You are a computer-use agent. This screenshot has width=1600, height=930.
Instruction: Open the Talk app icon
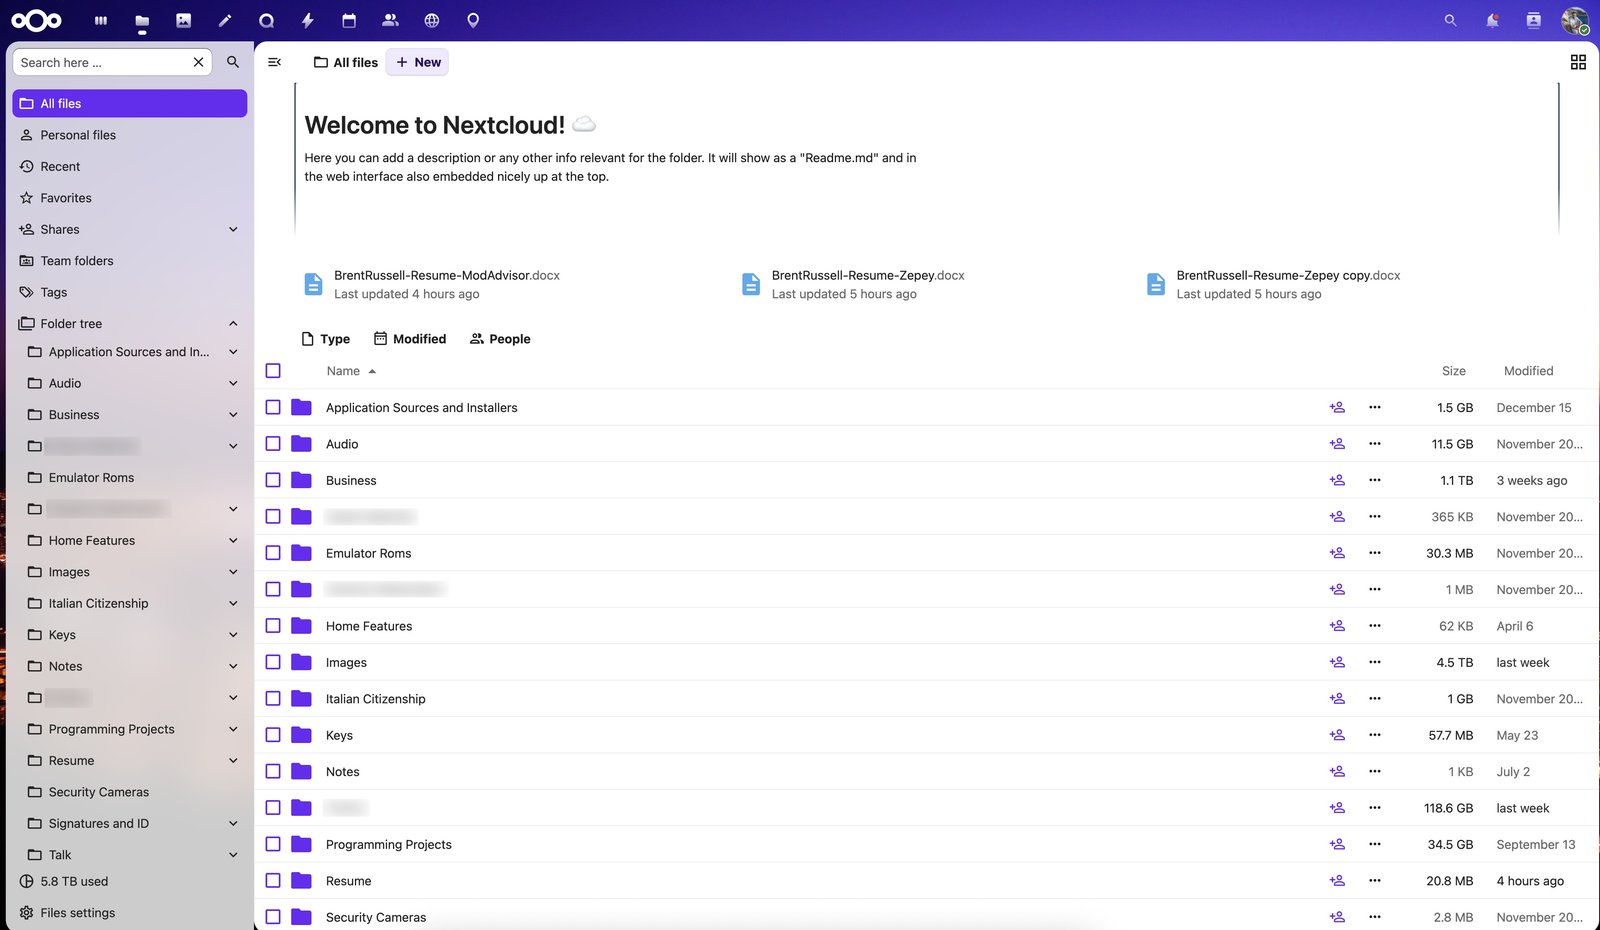(266, 20)
